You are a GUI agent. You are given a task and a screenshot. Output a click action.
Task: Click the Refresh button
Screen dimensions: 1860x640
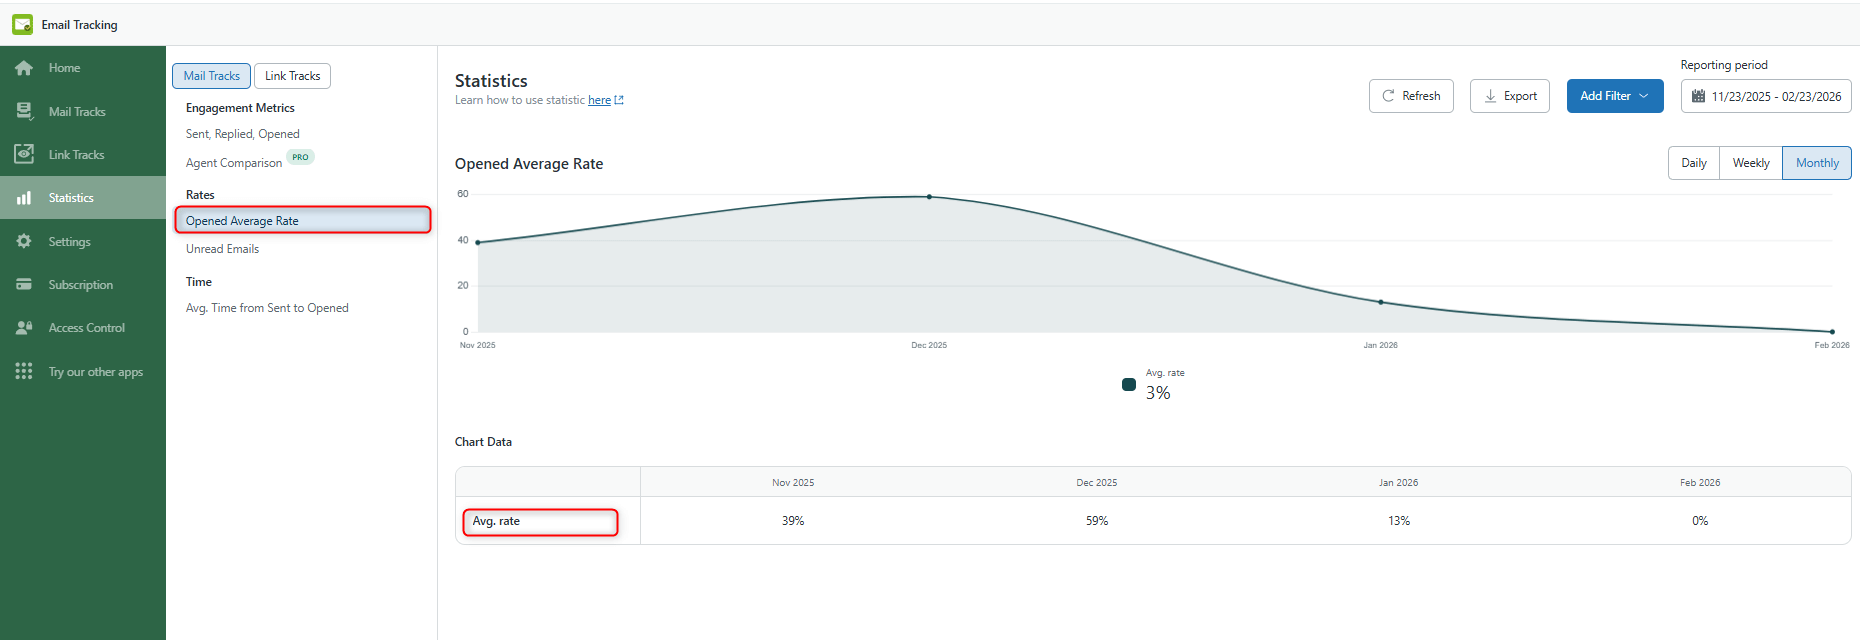point(1410,96)
